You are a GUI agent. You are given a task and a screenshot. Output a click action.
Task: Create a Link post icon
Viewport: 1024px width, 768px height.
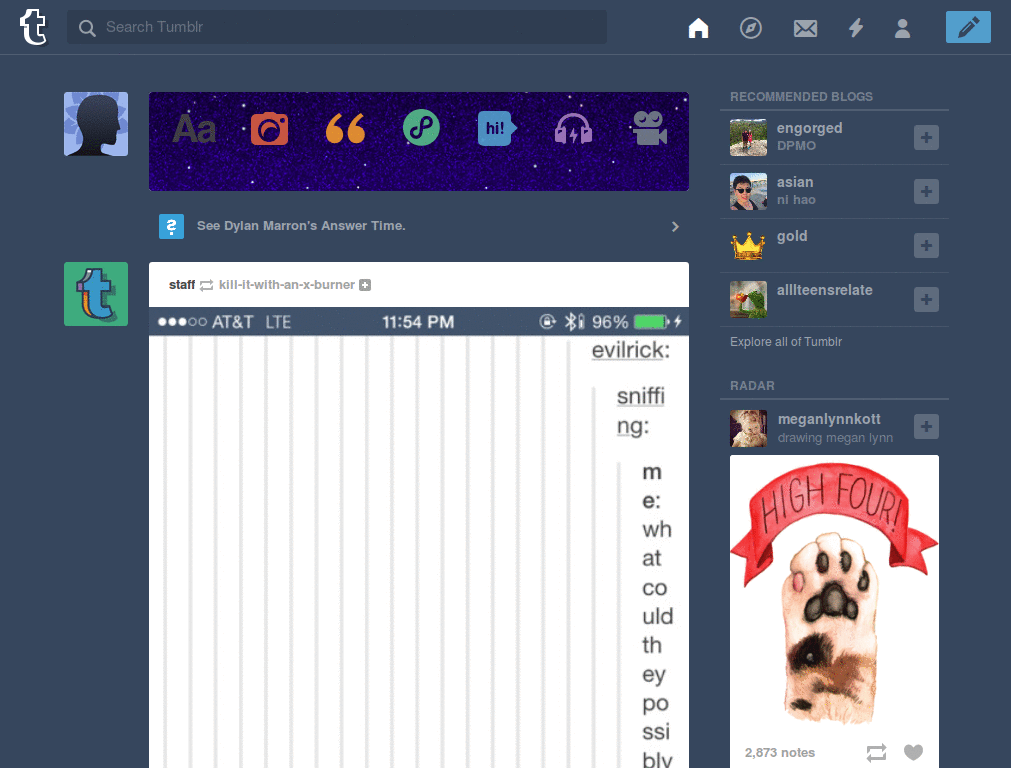click(421, 127)
